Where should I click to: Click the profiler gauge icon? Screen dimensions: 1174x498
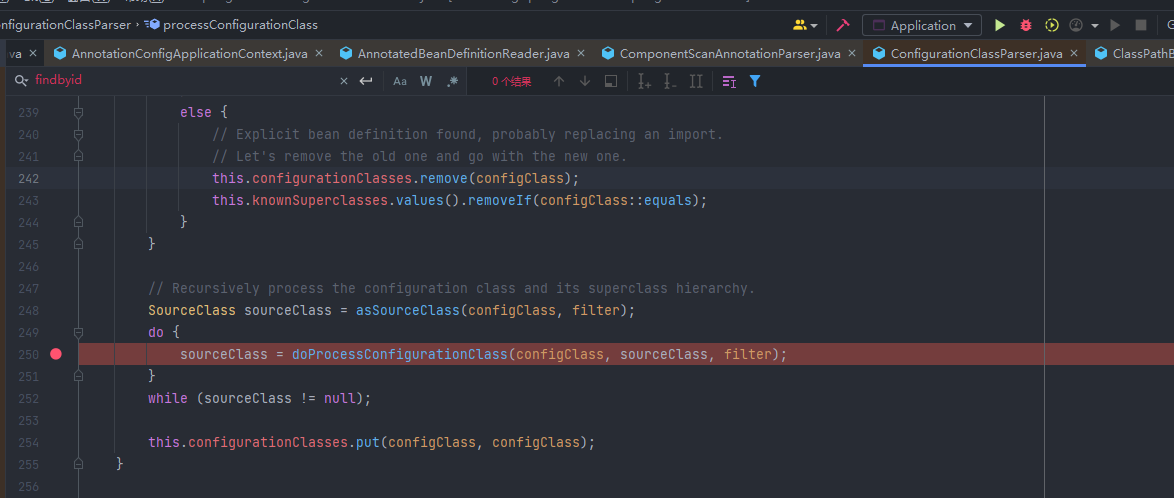1077,25
